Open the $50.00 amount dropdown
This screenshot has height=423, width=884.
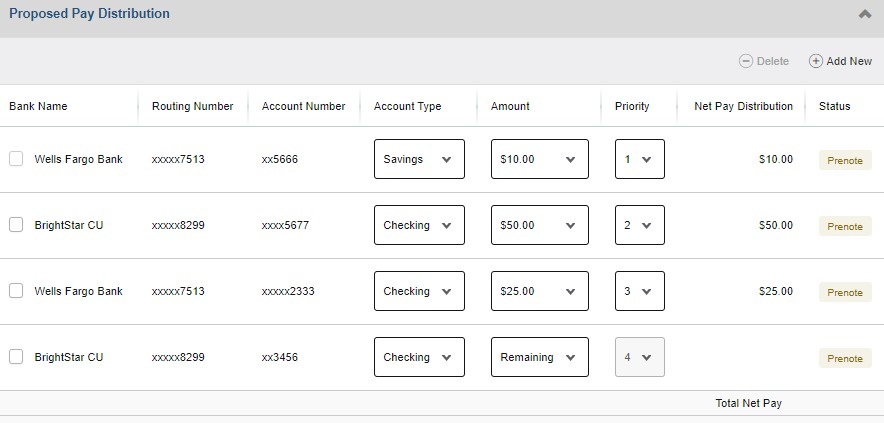click(x=539, y=225)
